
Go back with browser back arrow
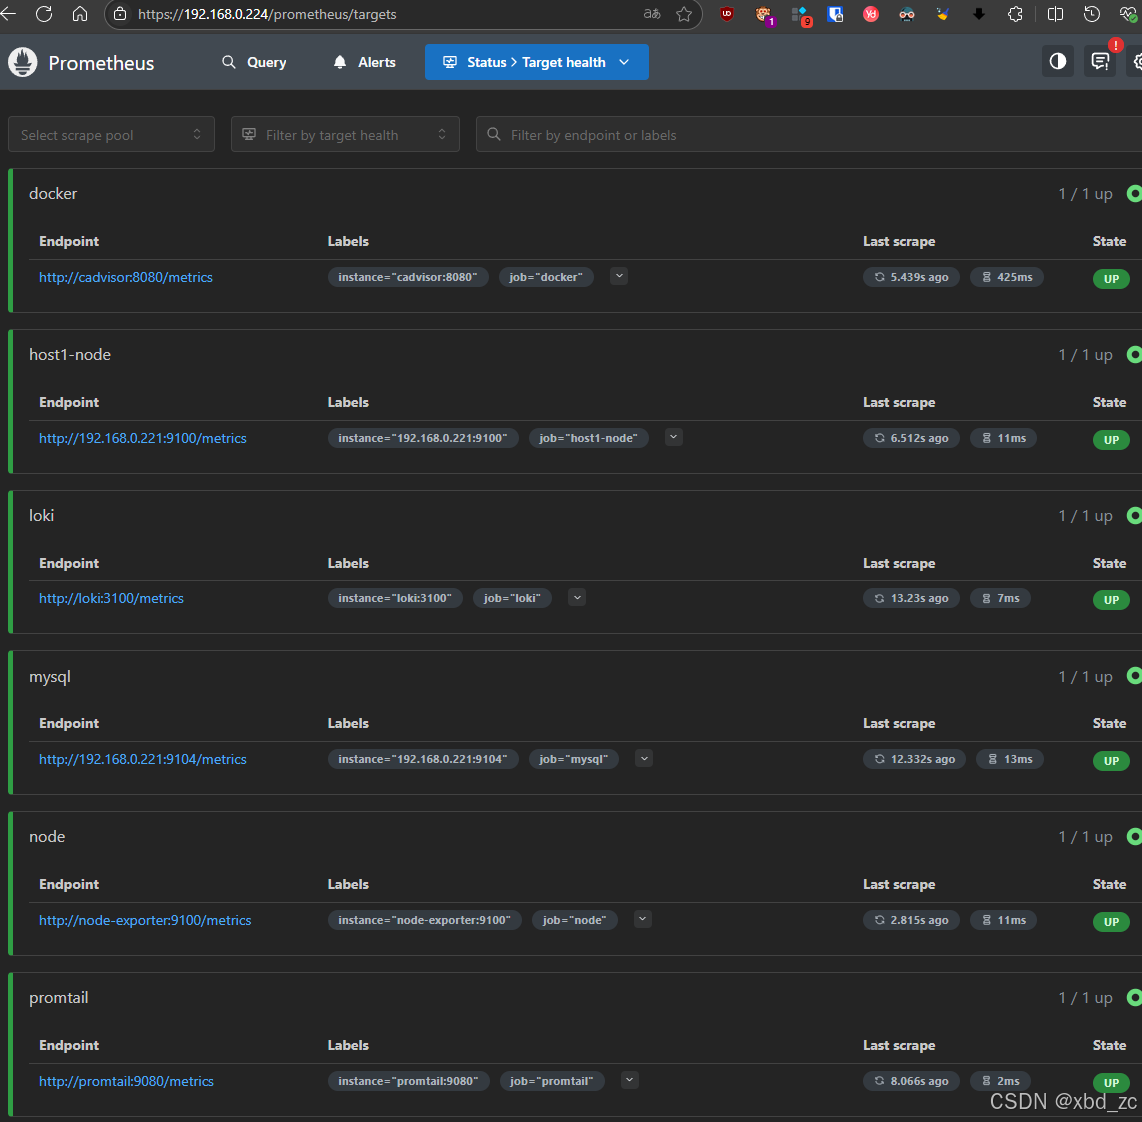coord(8,14)
